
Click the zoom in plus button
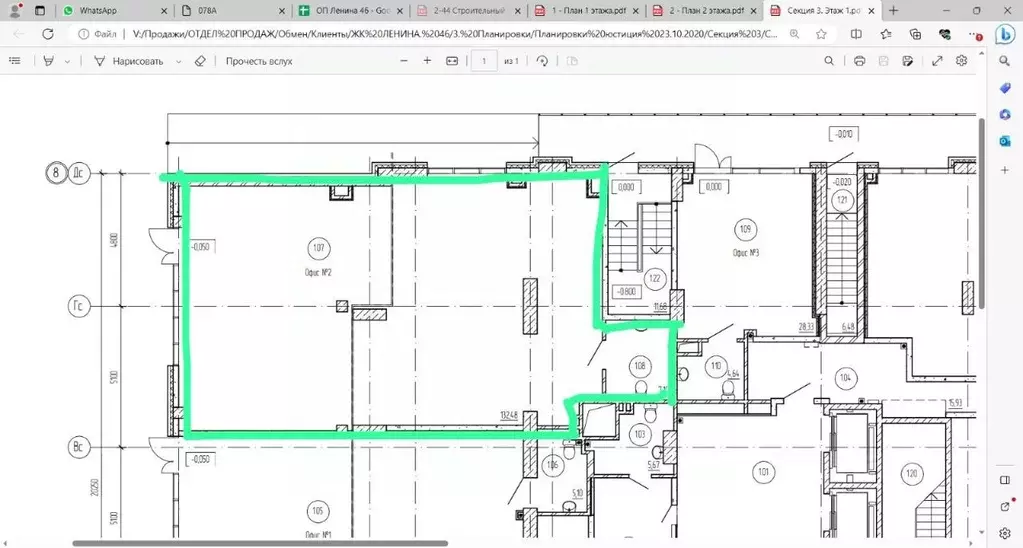(427, 61)
